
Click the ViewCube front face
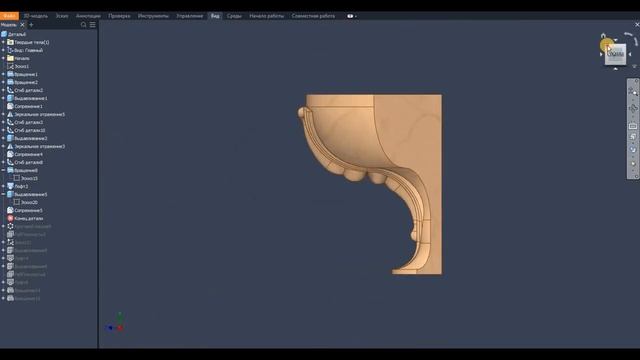click(616, 54)
